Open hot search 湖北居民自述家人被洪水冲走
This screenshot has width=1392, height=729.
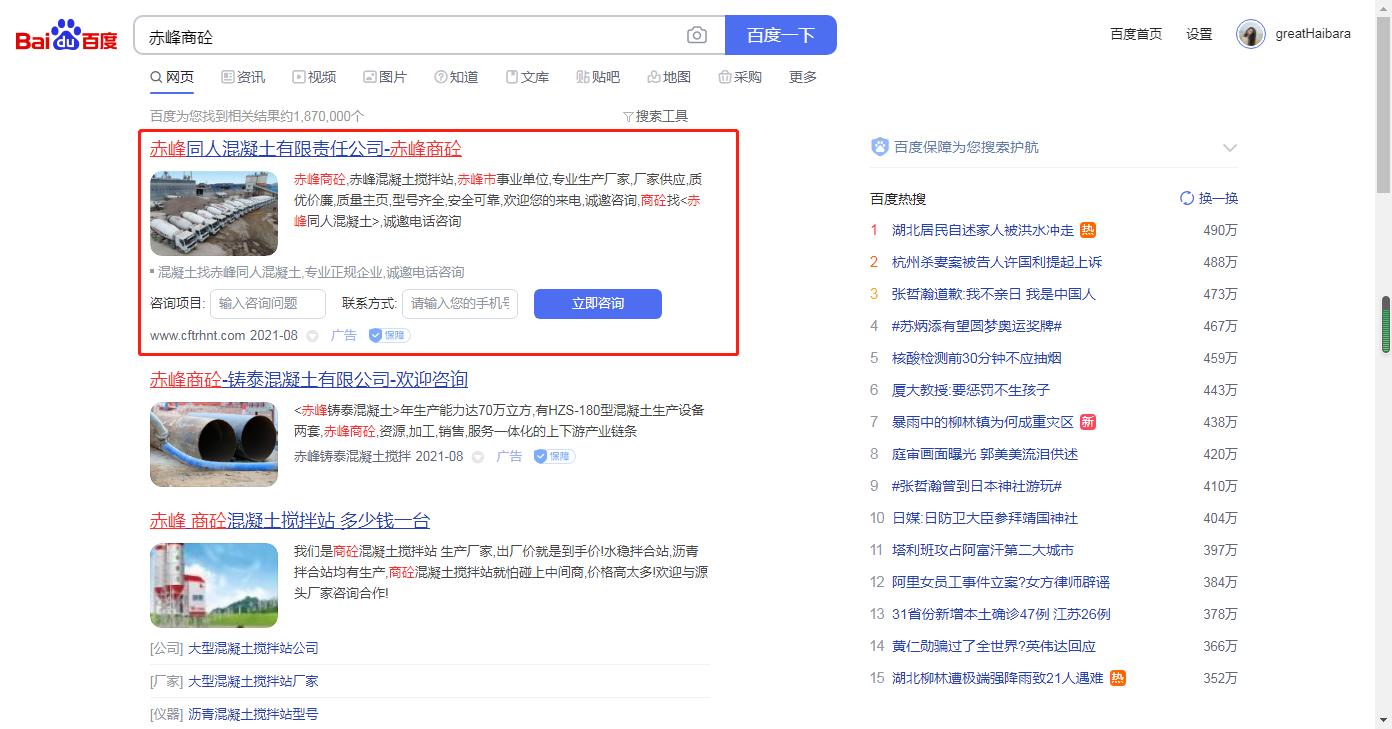pyautogui.click(x=983, y=230)
